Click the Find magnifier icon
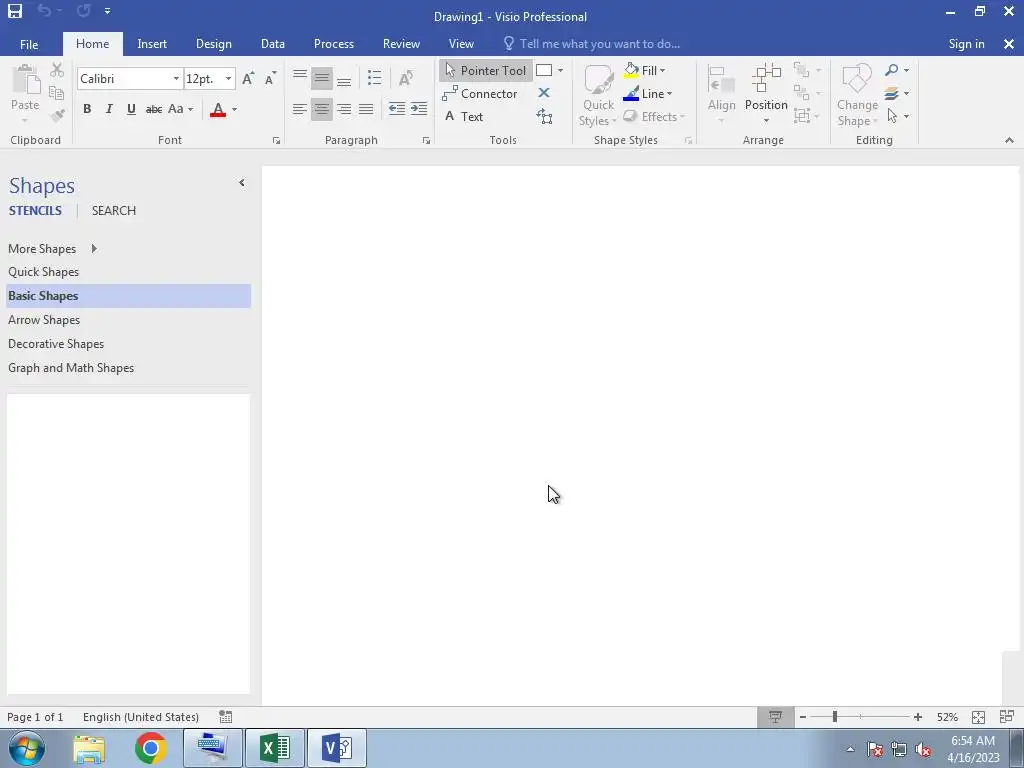The width and height of the screenshot is (1024, 768). [x=892, y=70]
